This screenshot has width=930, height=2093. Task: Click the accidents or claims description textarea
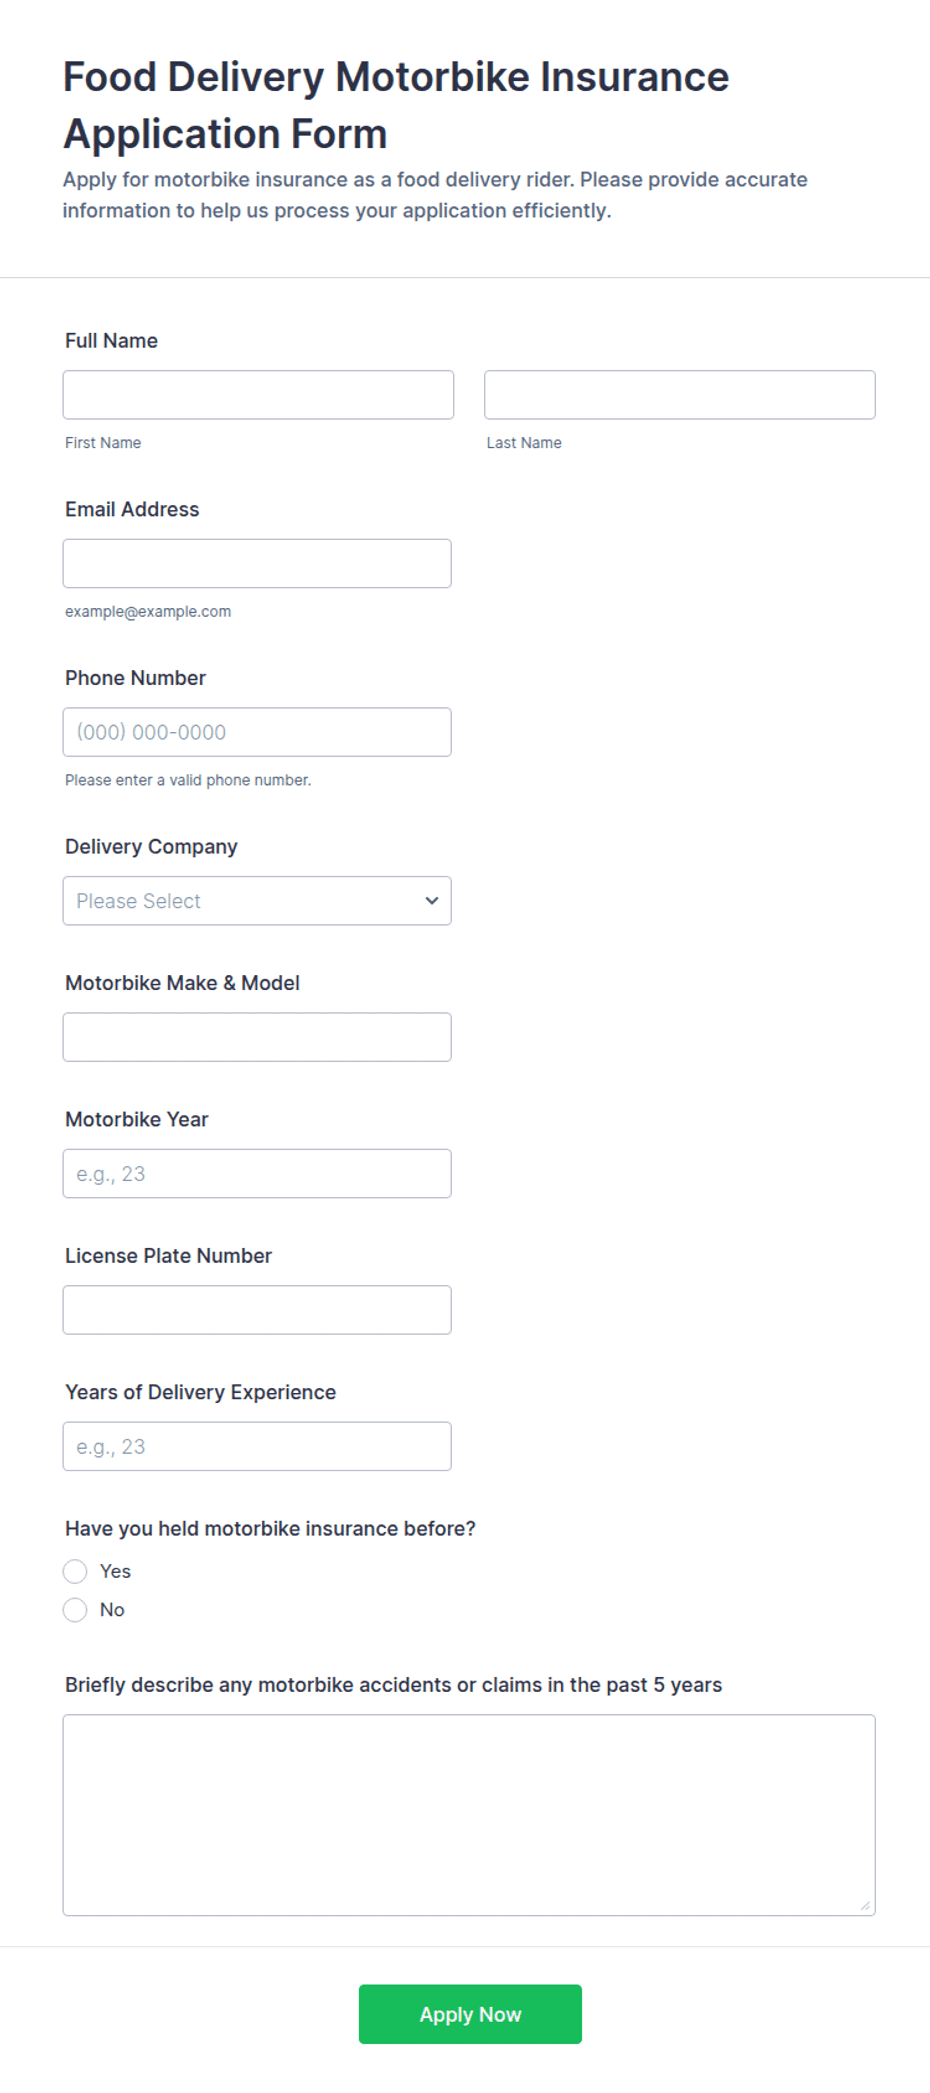click(469, 1815)
